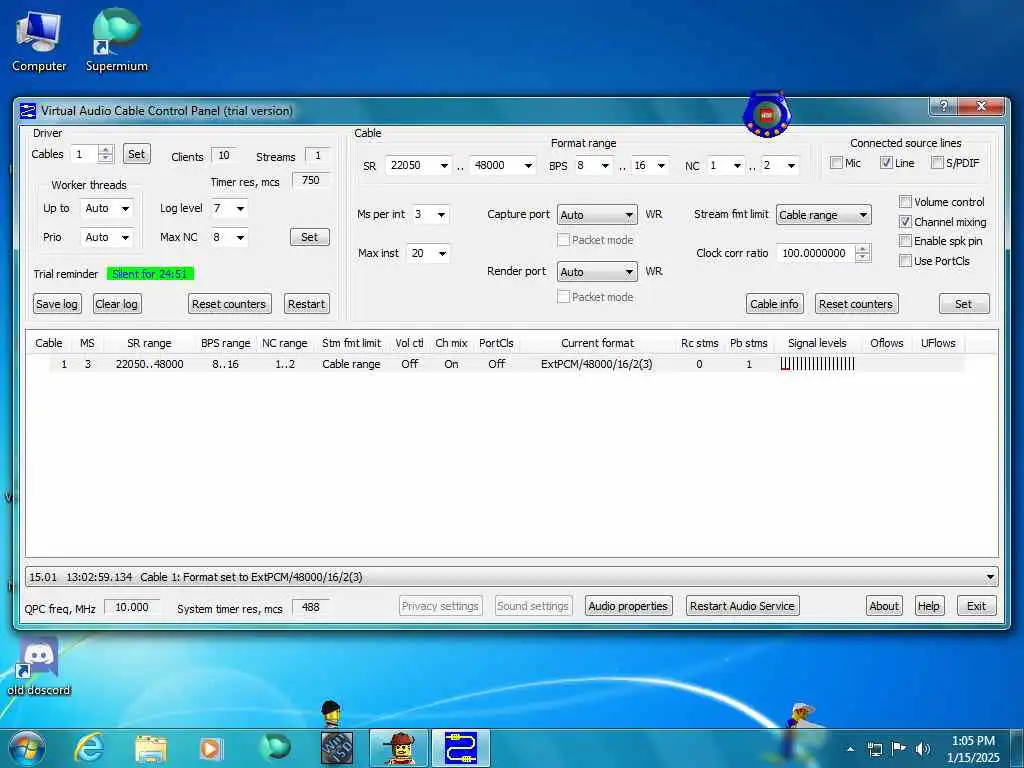Viewport: 1024px width, 768px height.
Task: Click the title bar question mark help button
Action: click(943, 106)
